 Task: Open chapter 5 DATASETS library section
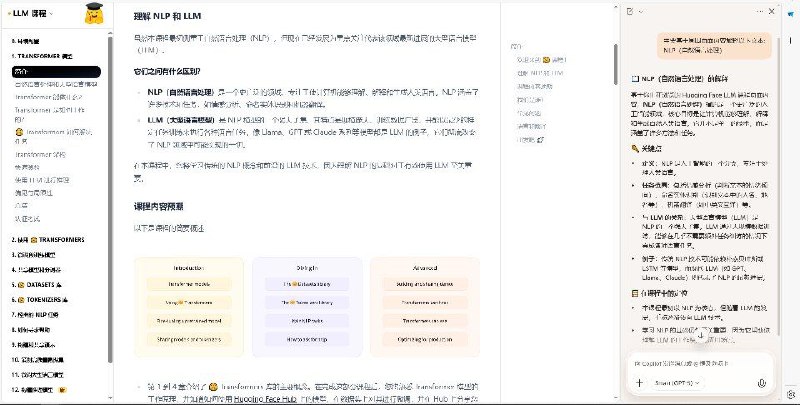(40, 284)
